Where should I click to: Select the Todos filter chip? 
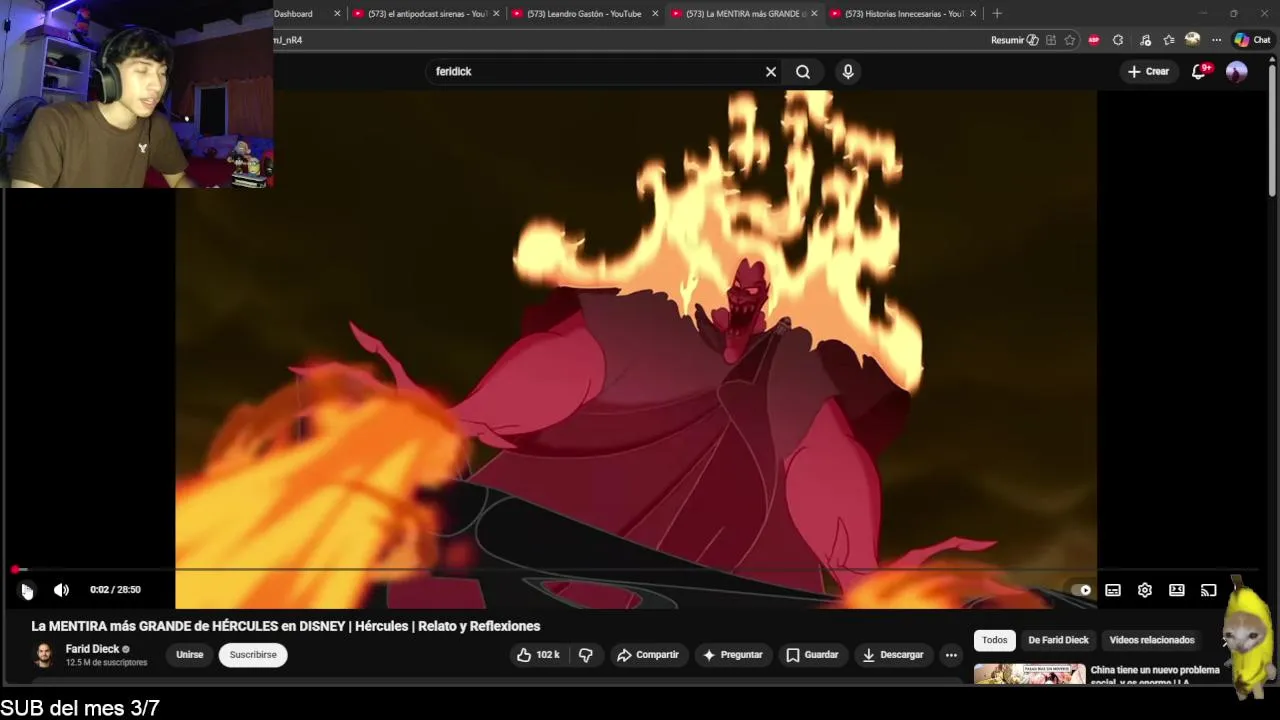[x=995, y=640]
